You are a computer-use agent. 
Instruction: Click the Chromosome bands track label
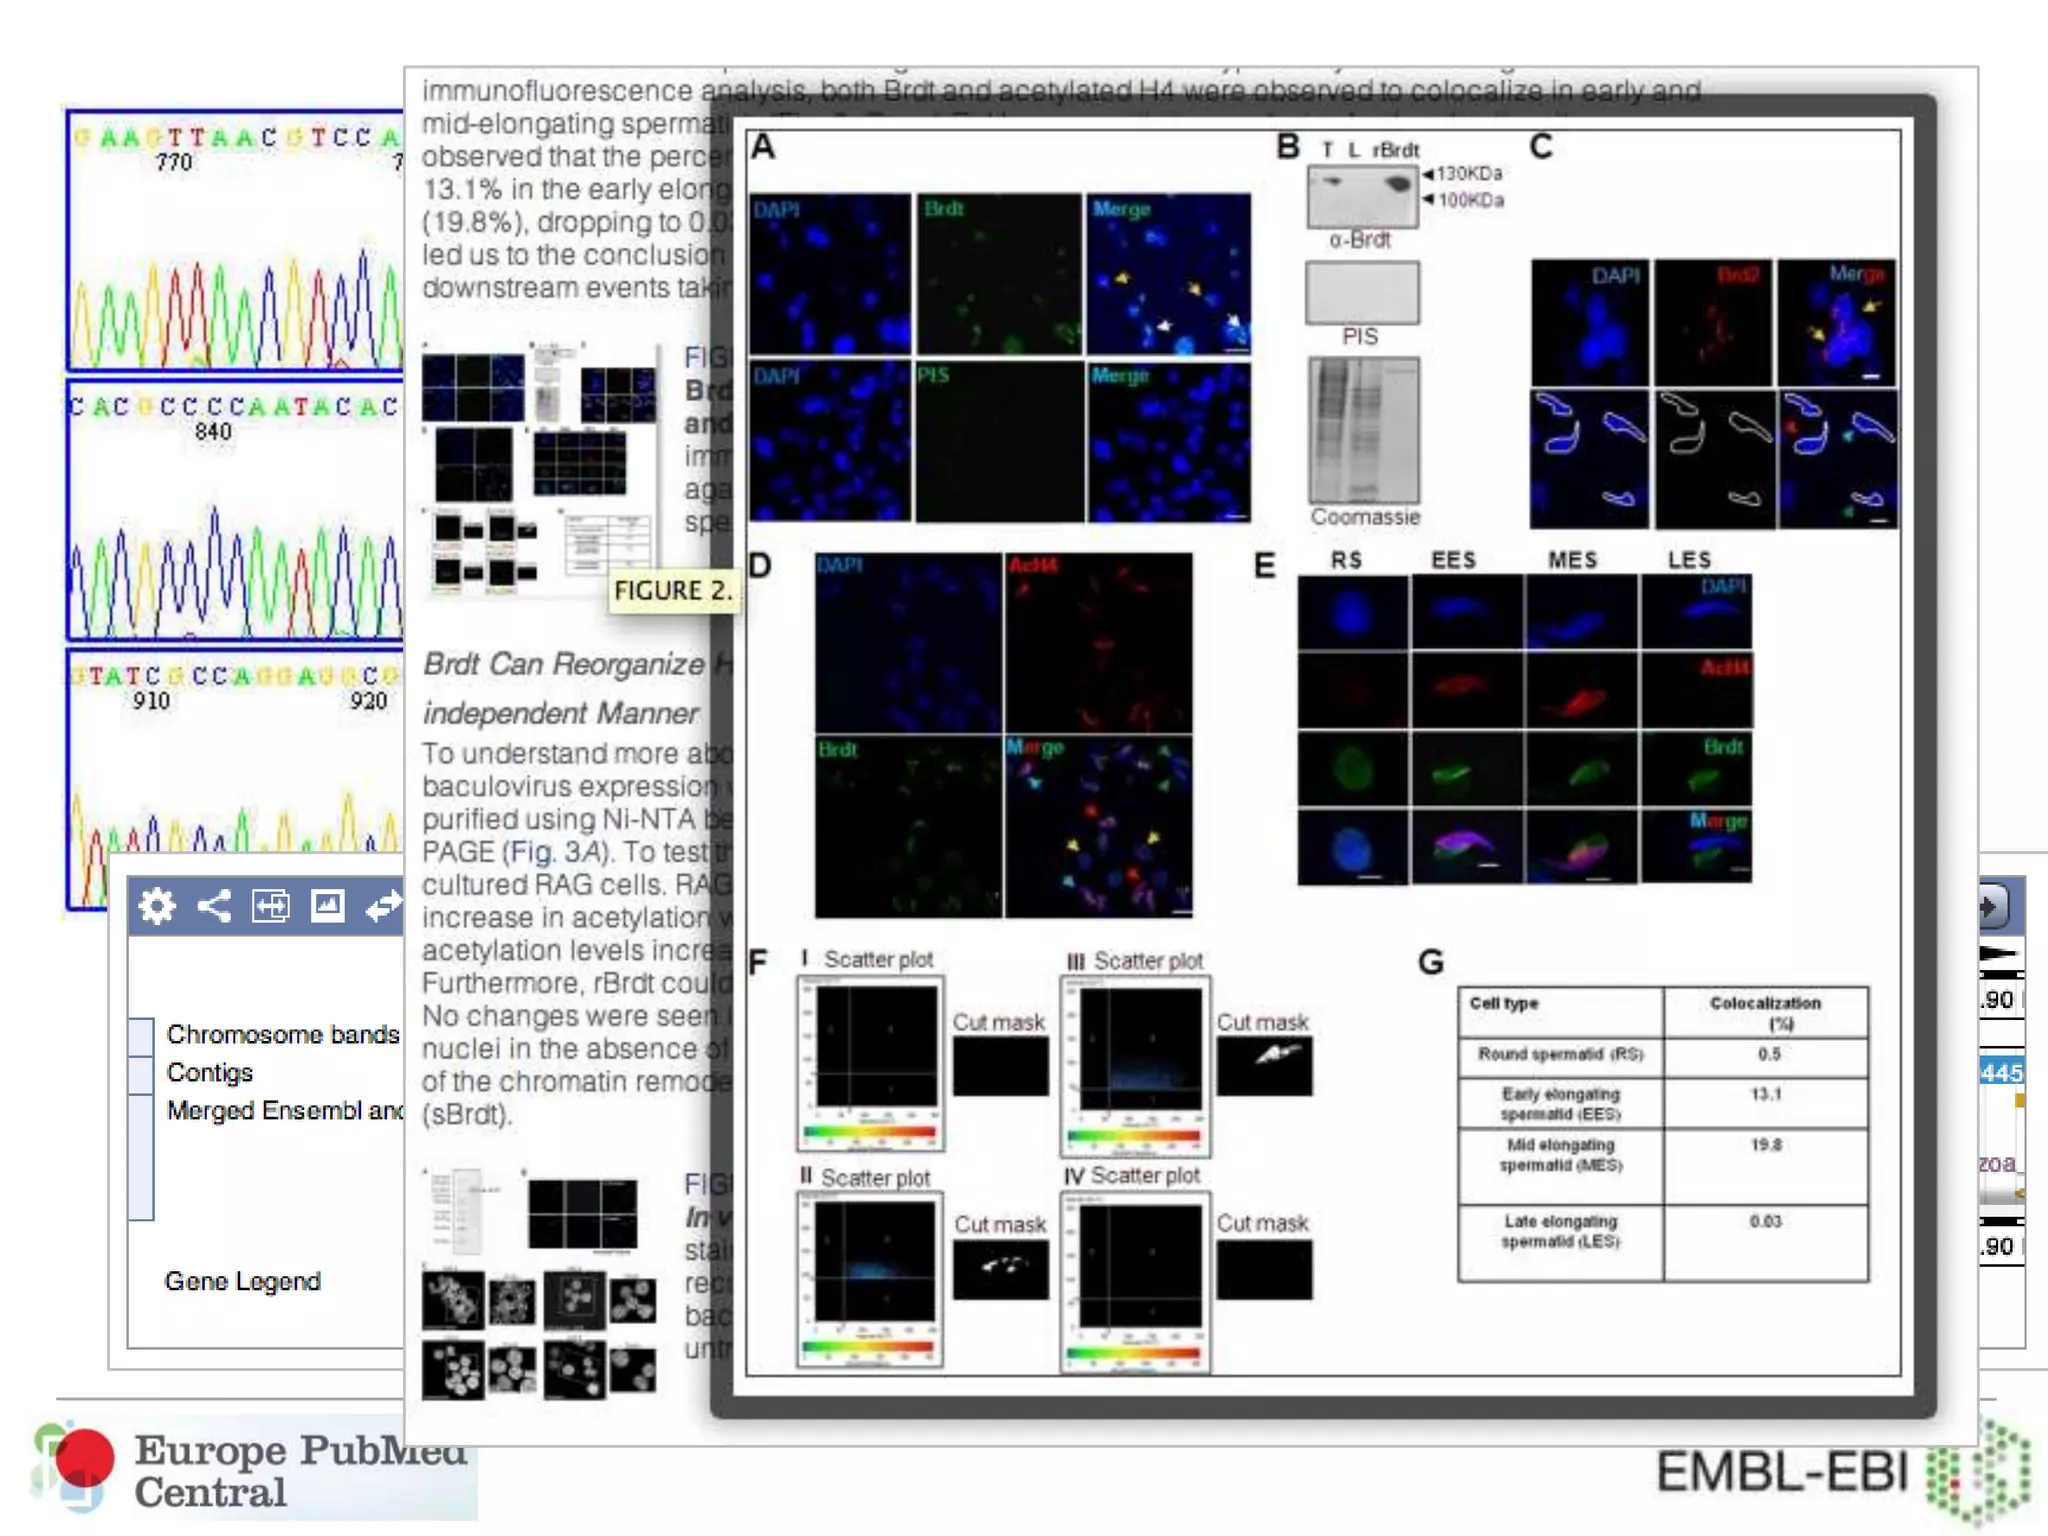click(282, 1034)
